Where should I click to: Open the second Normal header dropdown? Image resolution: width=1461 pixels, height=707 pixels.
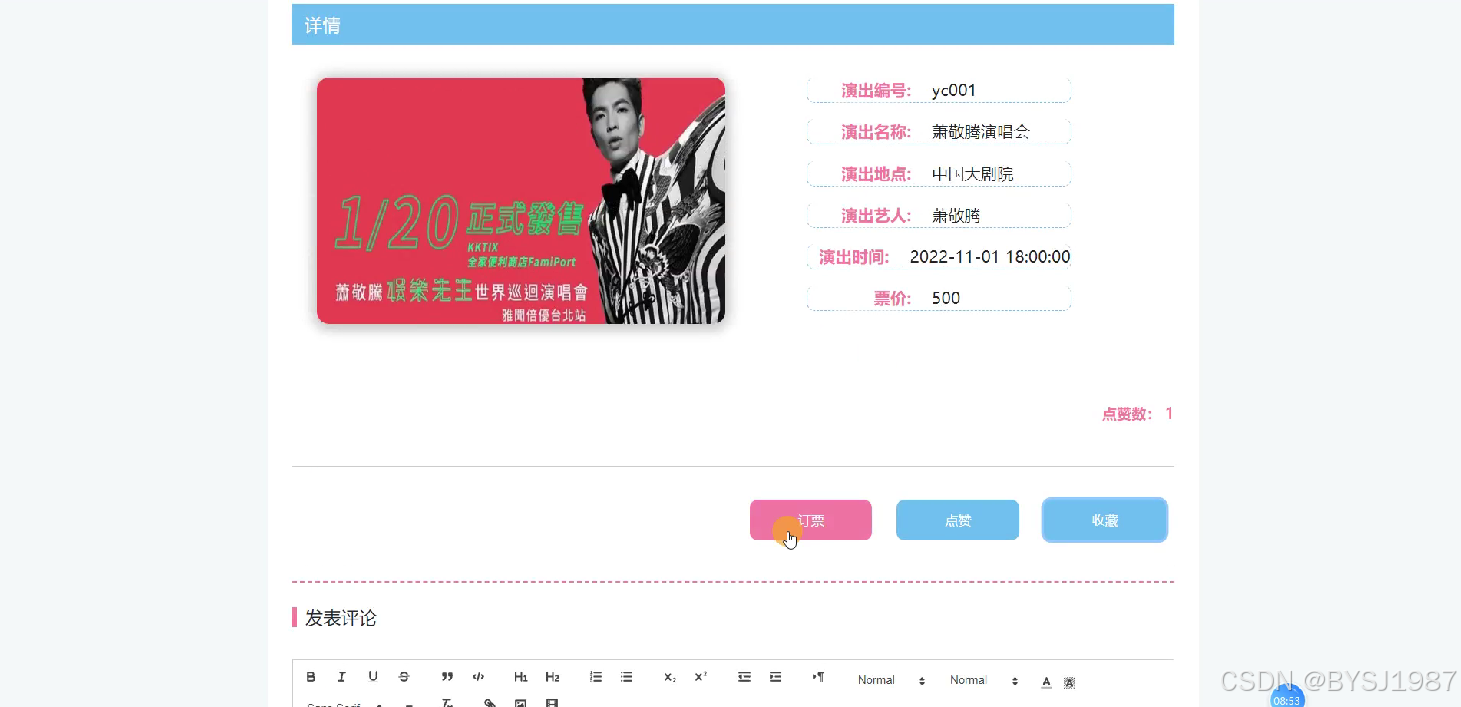click(x=984, y=680)
